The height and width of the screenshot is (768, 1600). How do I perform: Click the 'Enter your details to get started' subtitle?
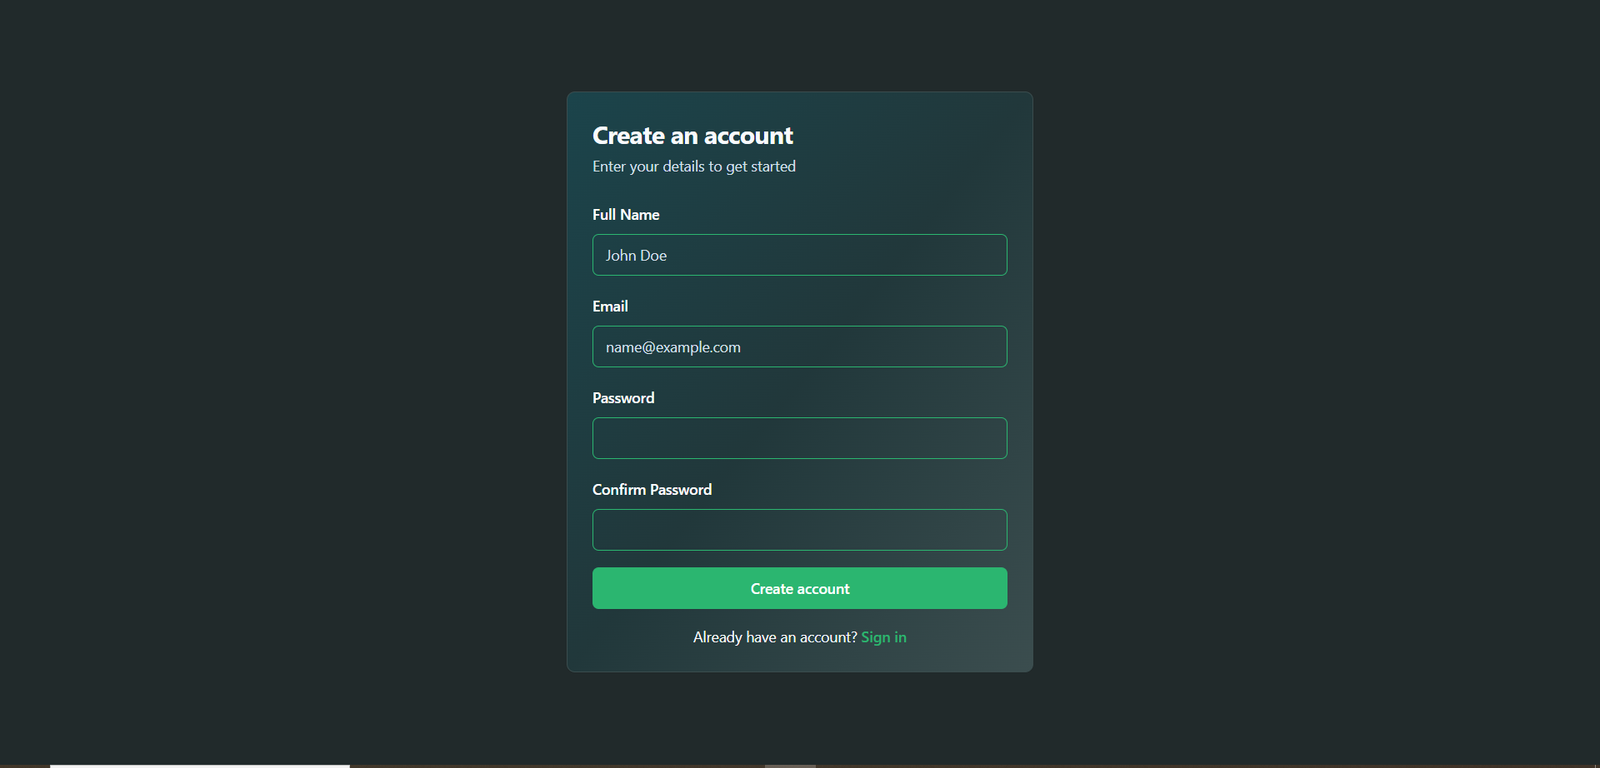tap(694, 166)
